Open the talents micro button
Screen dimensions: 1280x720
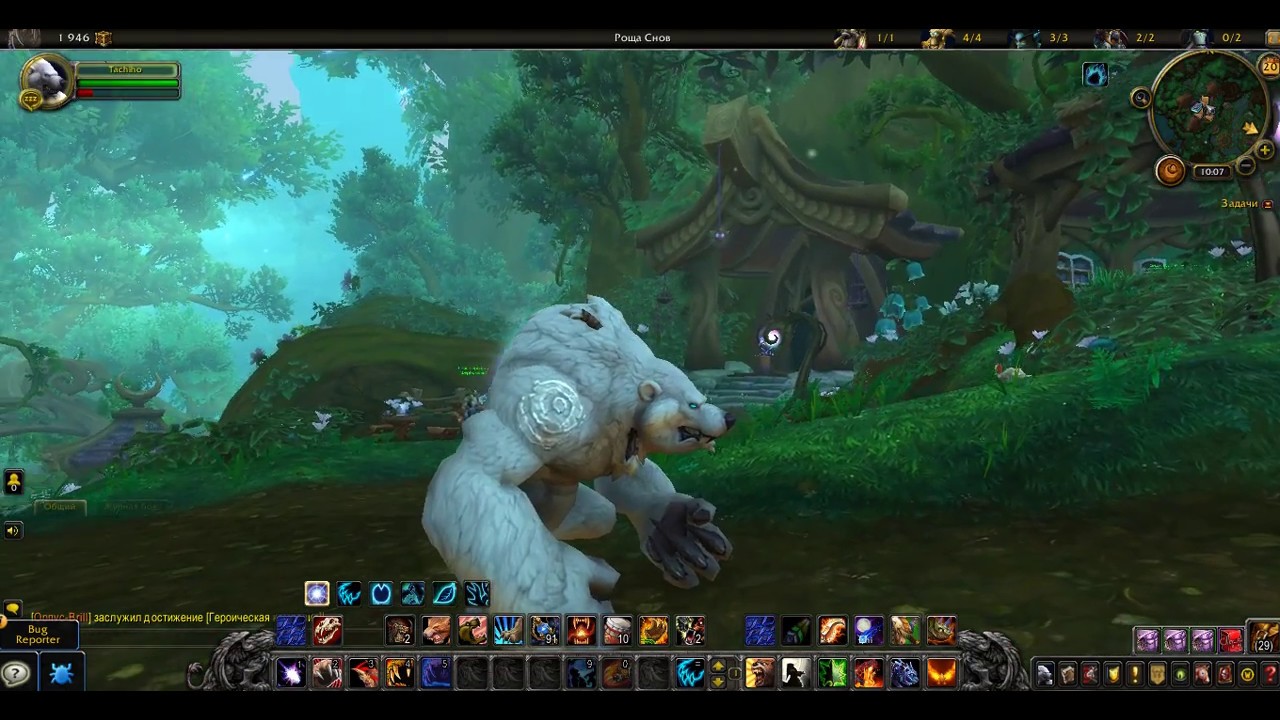pos(1090,674)
